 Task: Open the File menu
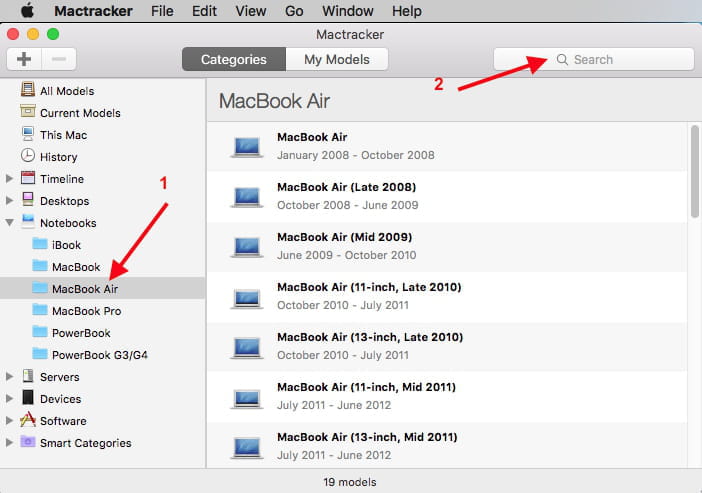(x=162, y=11)
